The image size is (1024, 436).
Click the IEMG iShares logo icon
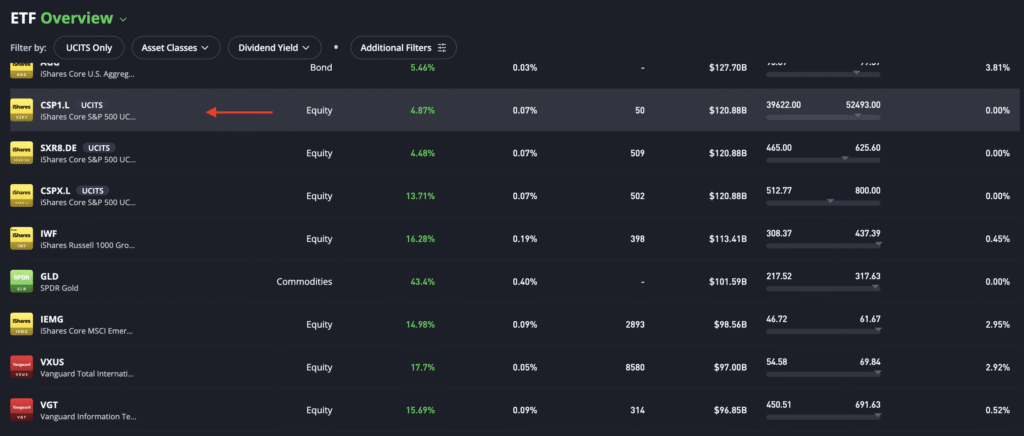(x=22, y=324)
